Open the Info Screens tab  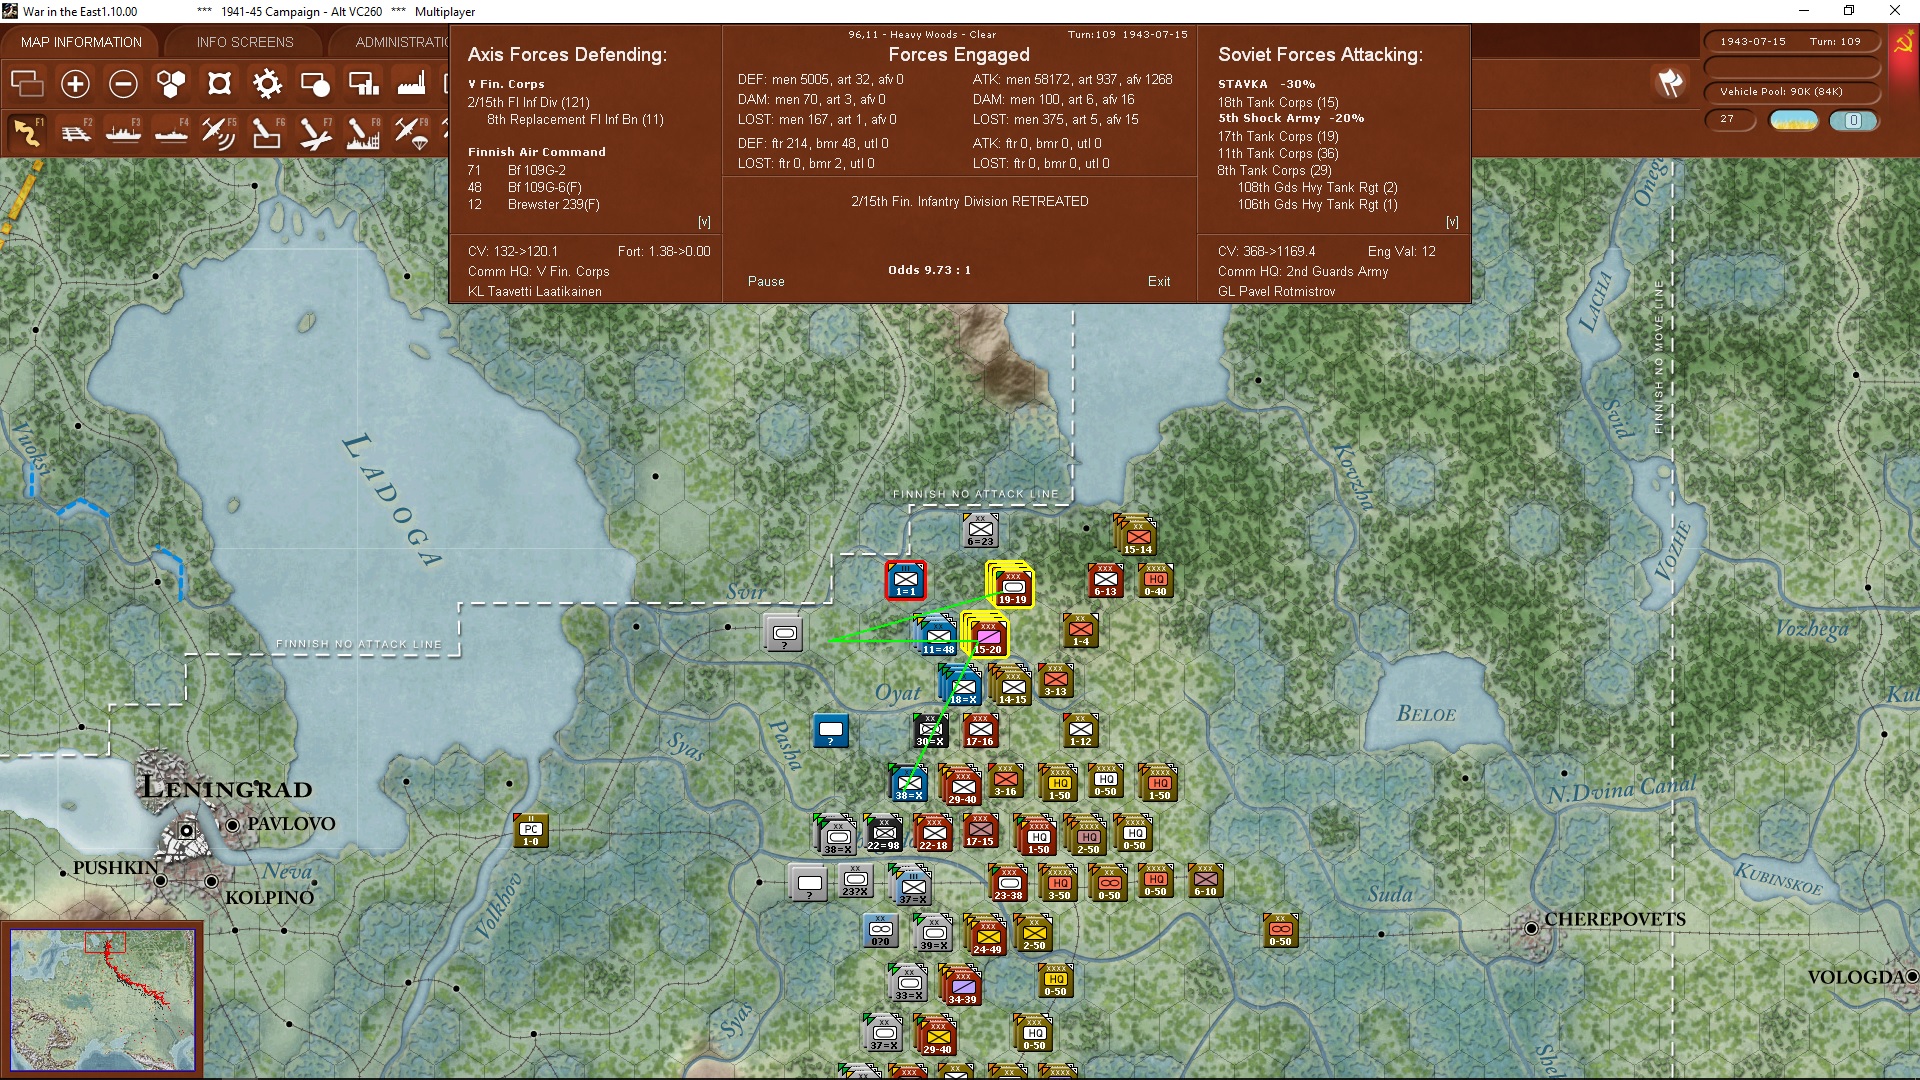pyautogui.click(x=245, y=42)
